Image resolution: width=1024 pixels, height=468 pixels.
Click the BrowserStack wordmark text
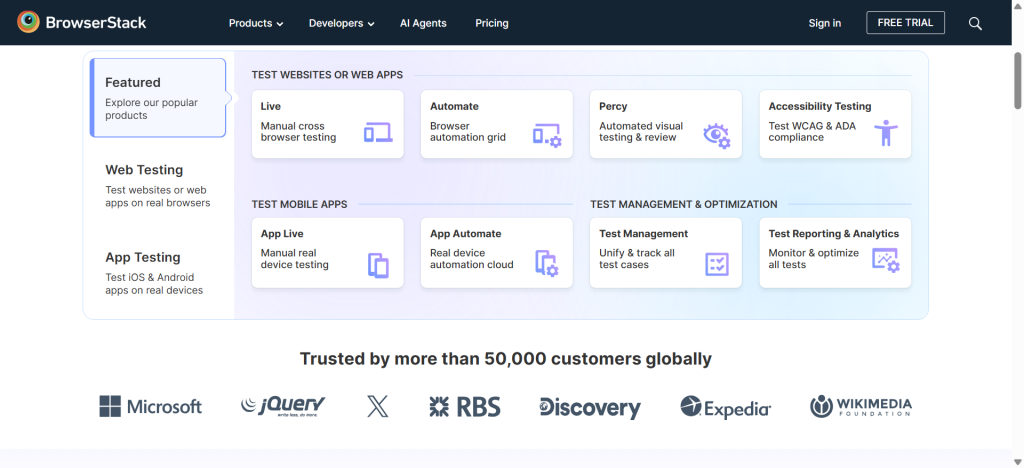point(96,23)
